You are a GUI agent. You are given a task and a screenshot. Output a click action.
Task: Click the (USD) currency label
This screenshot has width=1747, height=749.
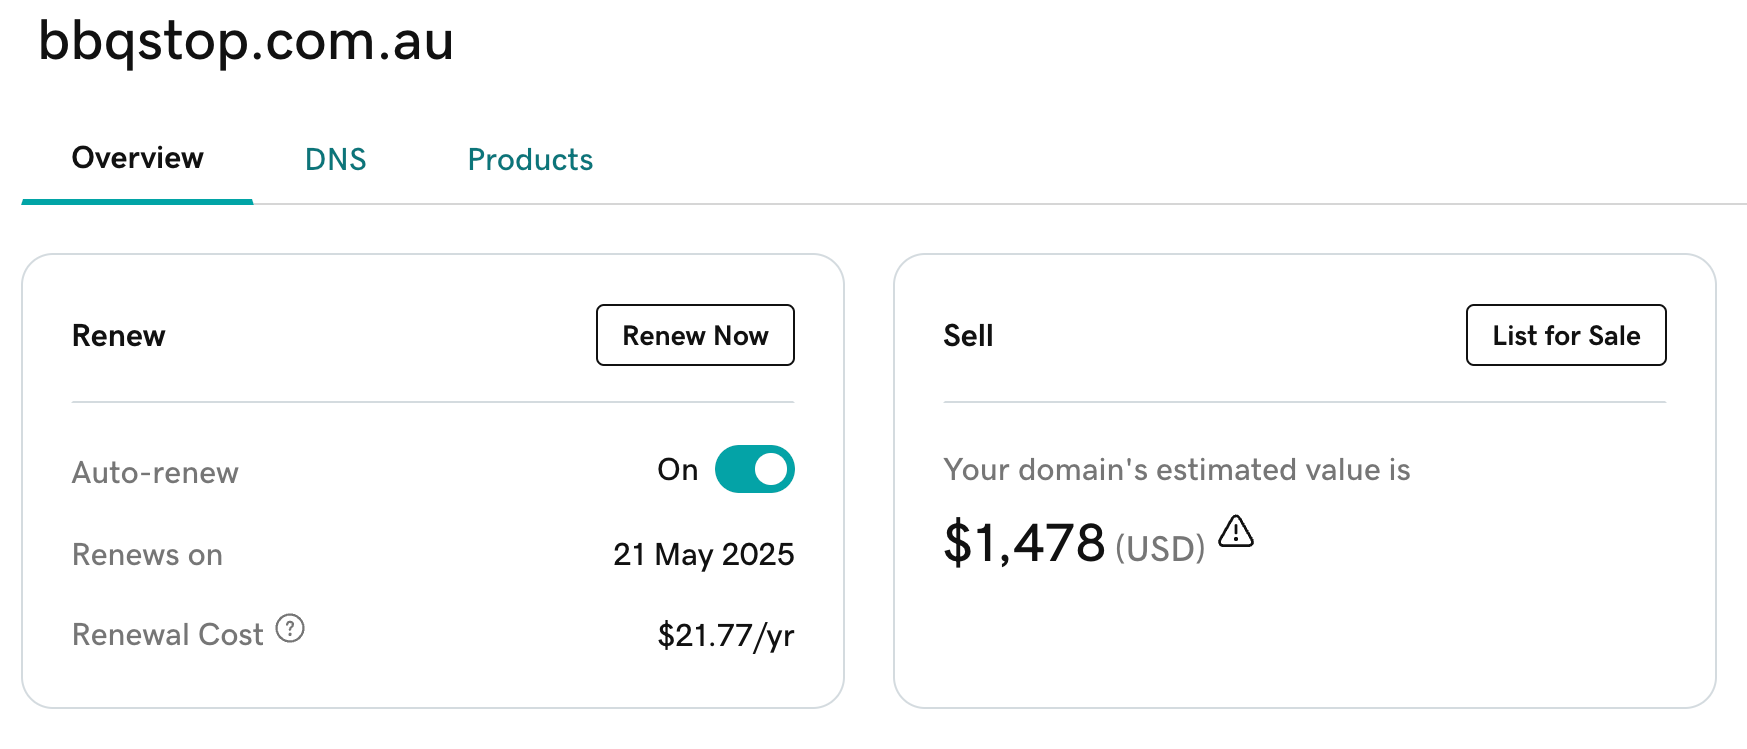(x=1160, y=549)
